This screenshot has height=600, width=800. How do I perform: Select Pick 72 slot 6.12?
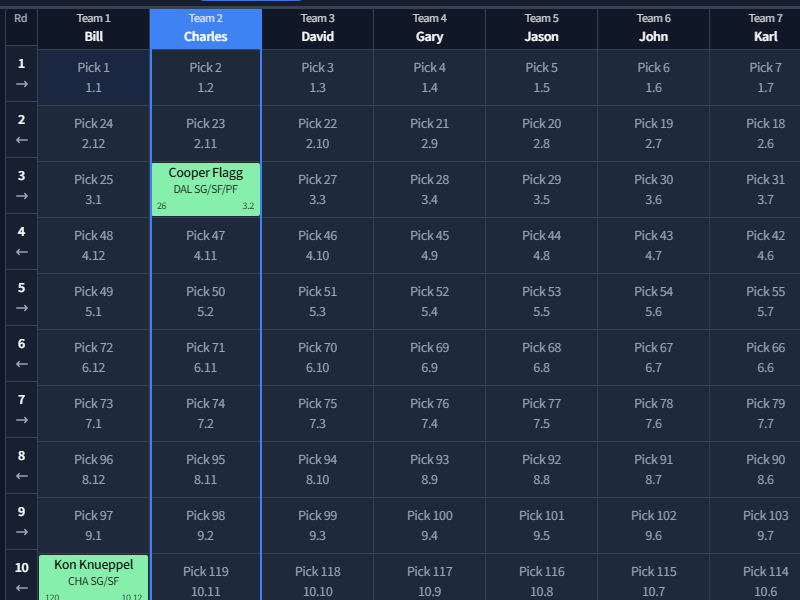tap(93, 358)
